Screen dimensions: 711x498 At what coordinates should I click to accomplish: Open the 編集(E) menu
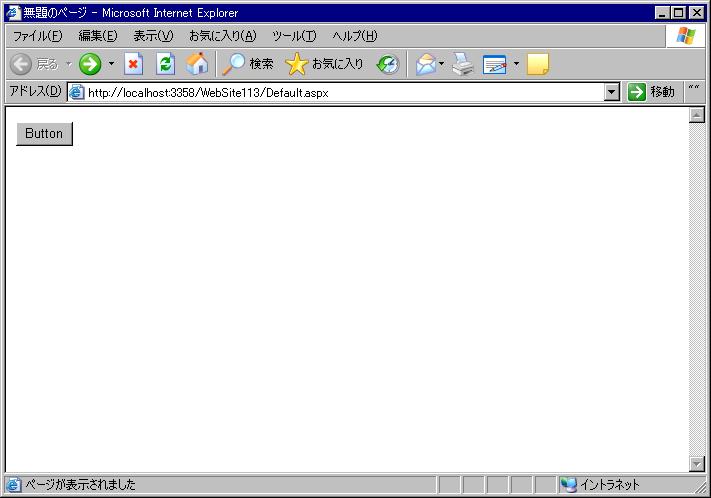98,36
